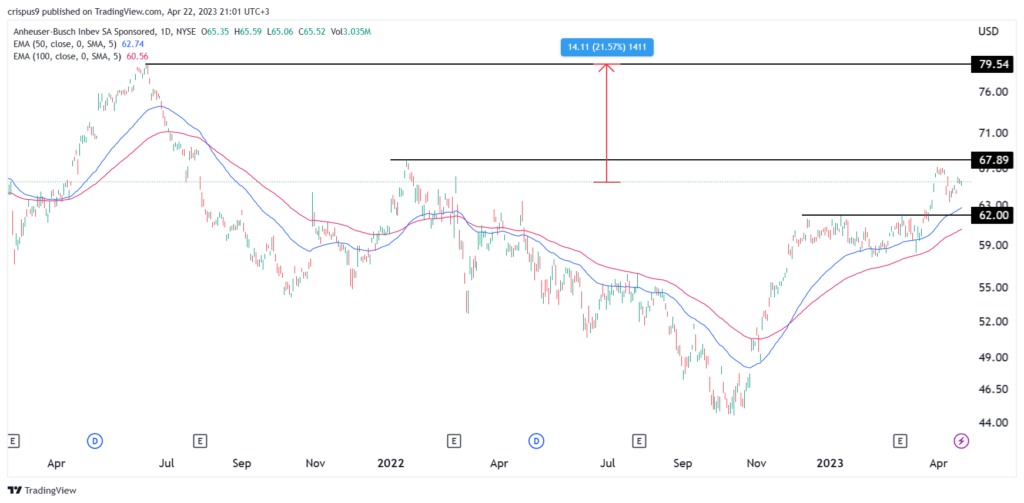Open the E marker between first Jul and Sep
Image resolution: width=1024 pixels, height=503 pixels.
click(199, 442)
